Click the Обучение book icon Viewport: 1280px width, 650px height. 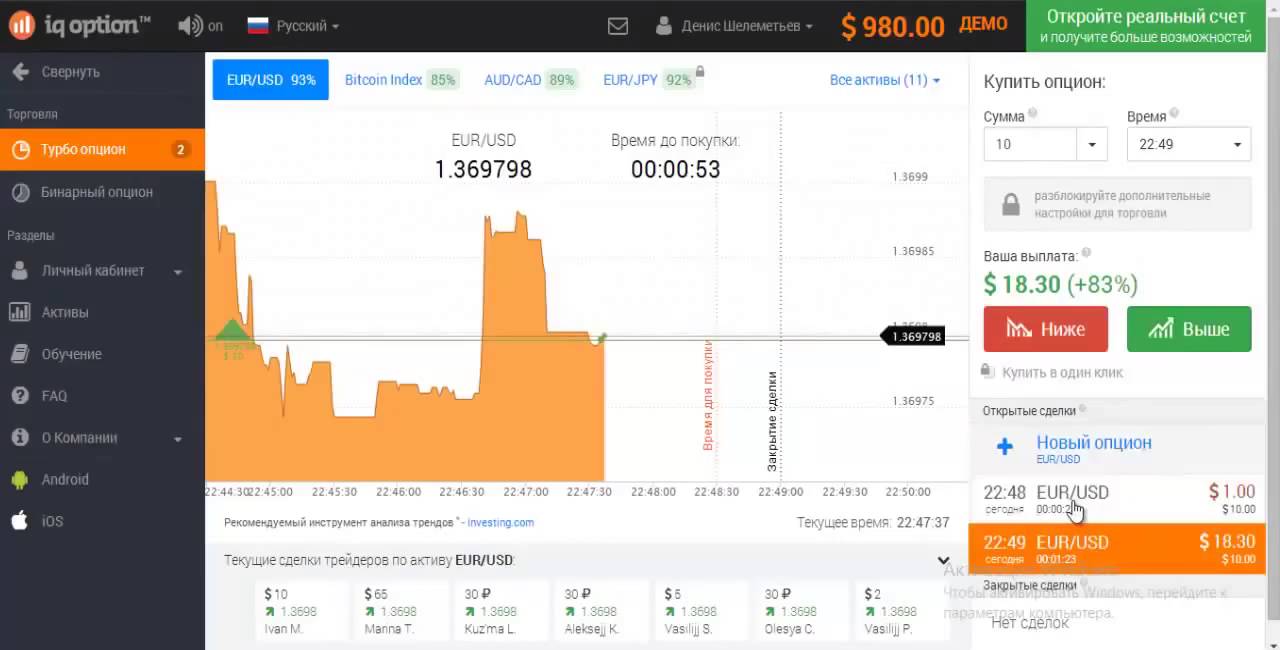point(19,354)
